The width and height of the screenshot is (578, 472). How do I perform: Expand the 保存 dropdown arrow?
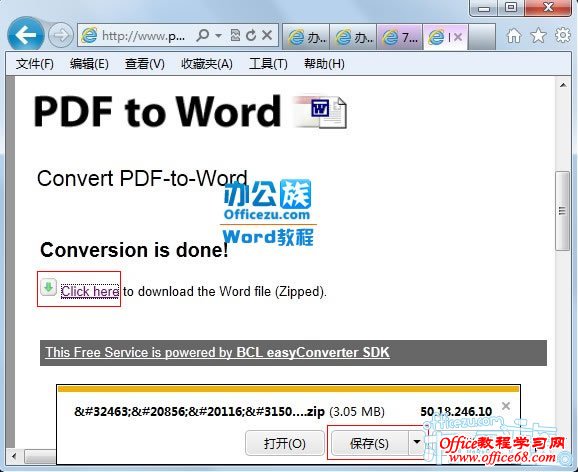pos(417,442)
